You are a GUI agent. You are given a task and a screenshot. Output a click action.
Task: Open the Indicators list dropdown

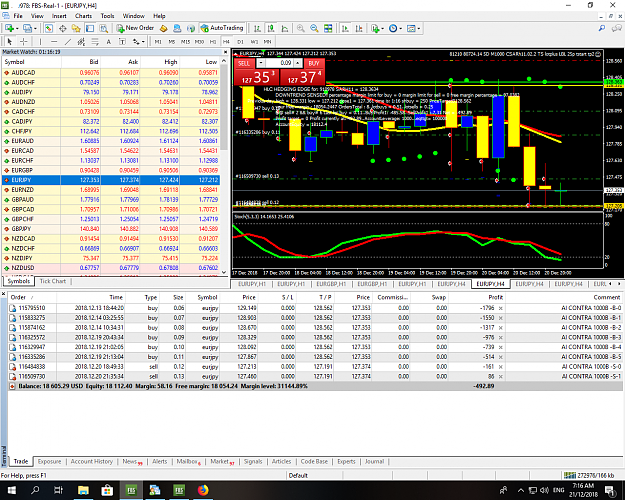(x=377, y=28)
